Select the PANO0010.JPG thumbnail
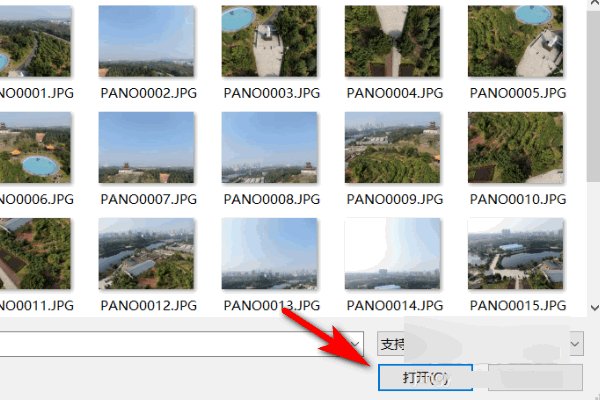This screenshot has width=600, height=400. click(515, 147)
